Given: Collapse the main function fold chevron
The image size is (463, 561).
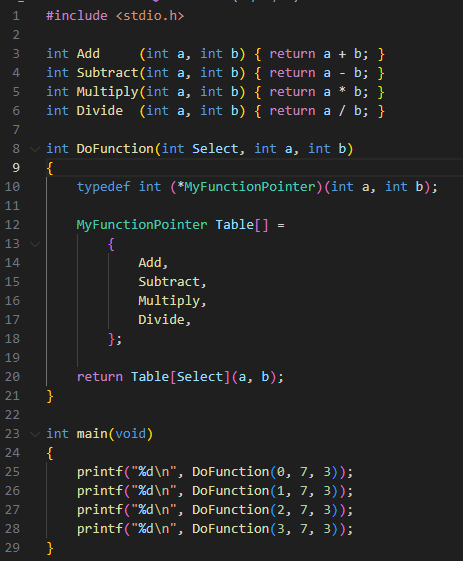Looking at the screenshot, I should (35, 434).
